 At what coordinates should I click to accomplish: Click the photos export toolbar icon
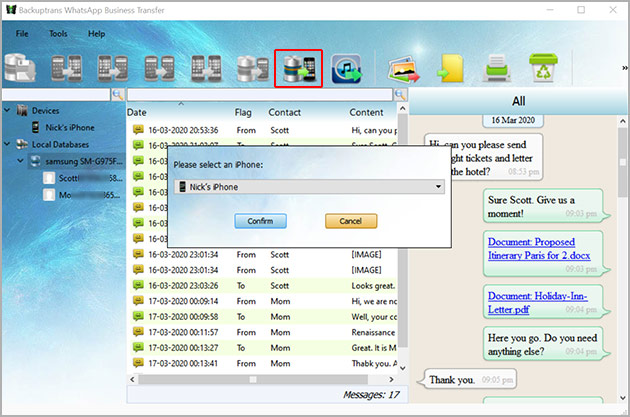[403, 68]
